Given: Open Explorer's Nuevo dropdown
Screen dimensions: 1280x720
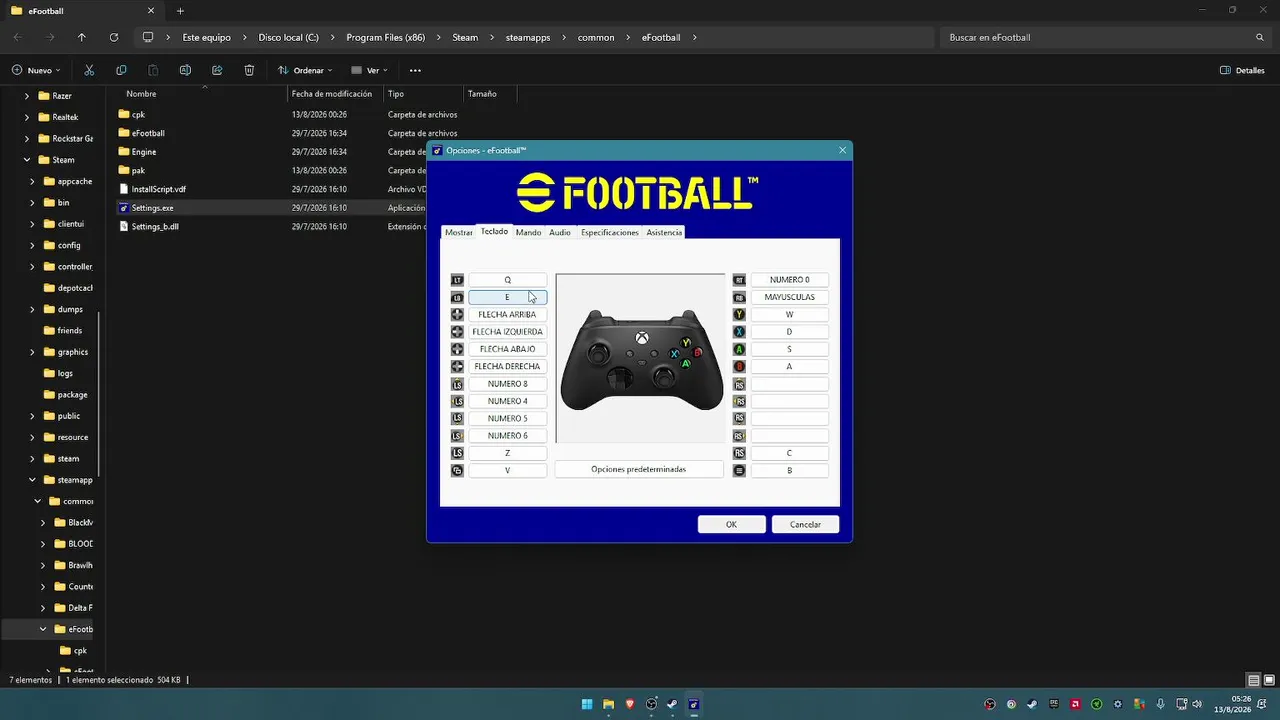Looking at the screenshot, I should point(37,70).
